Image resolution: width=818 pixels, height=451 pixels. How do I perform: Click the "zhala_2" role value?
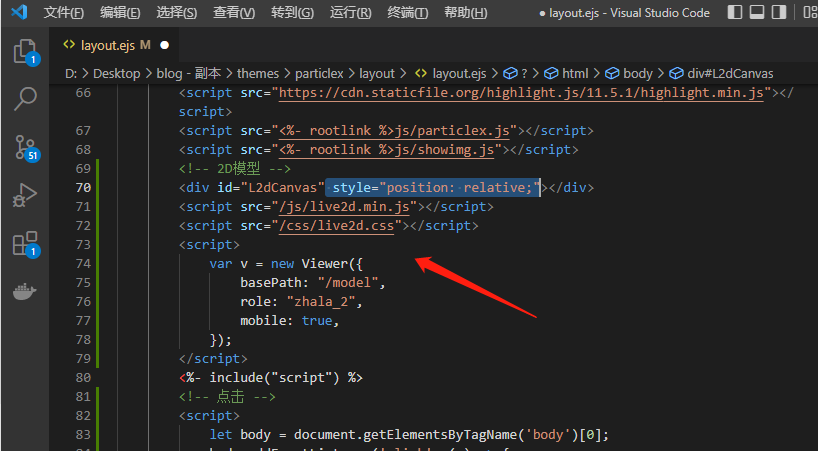[x=320, y=301]
